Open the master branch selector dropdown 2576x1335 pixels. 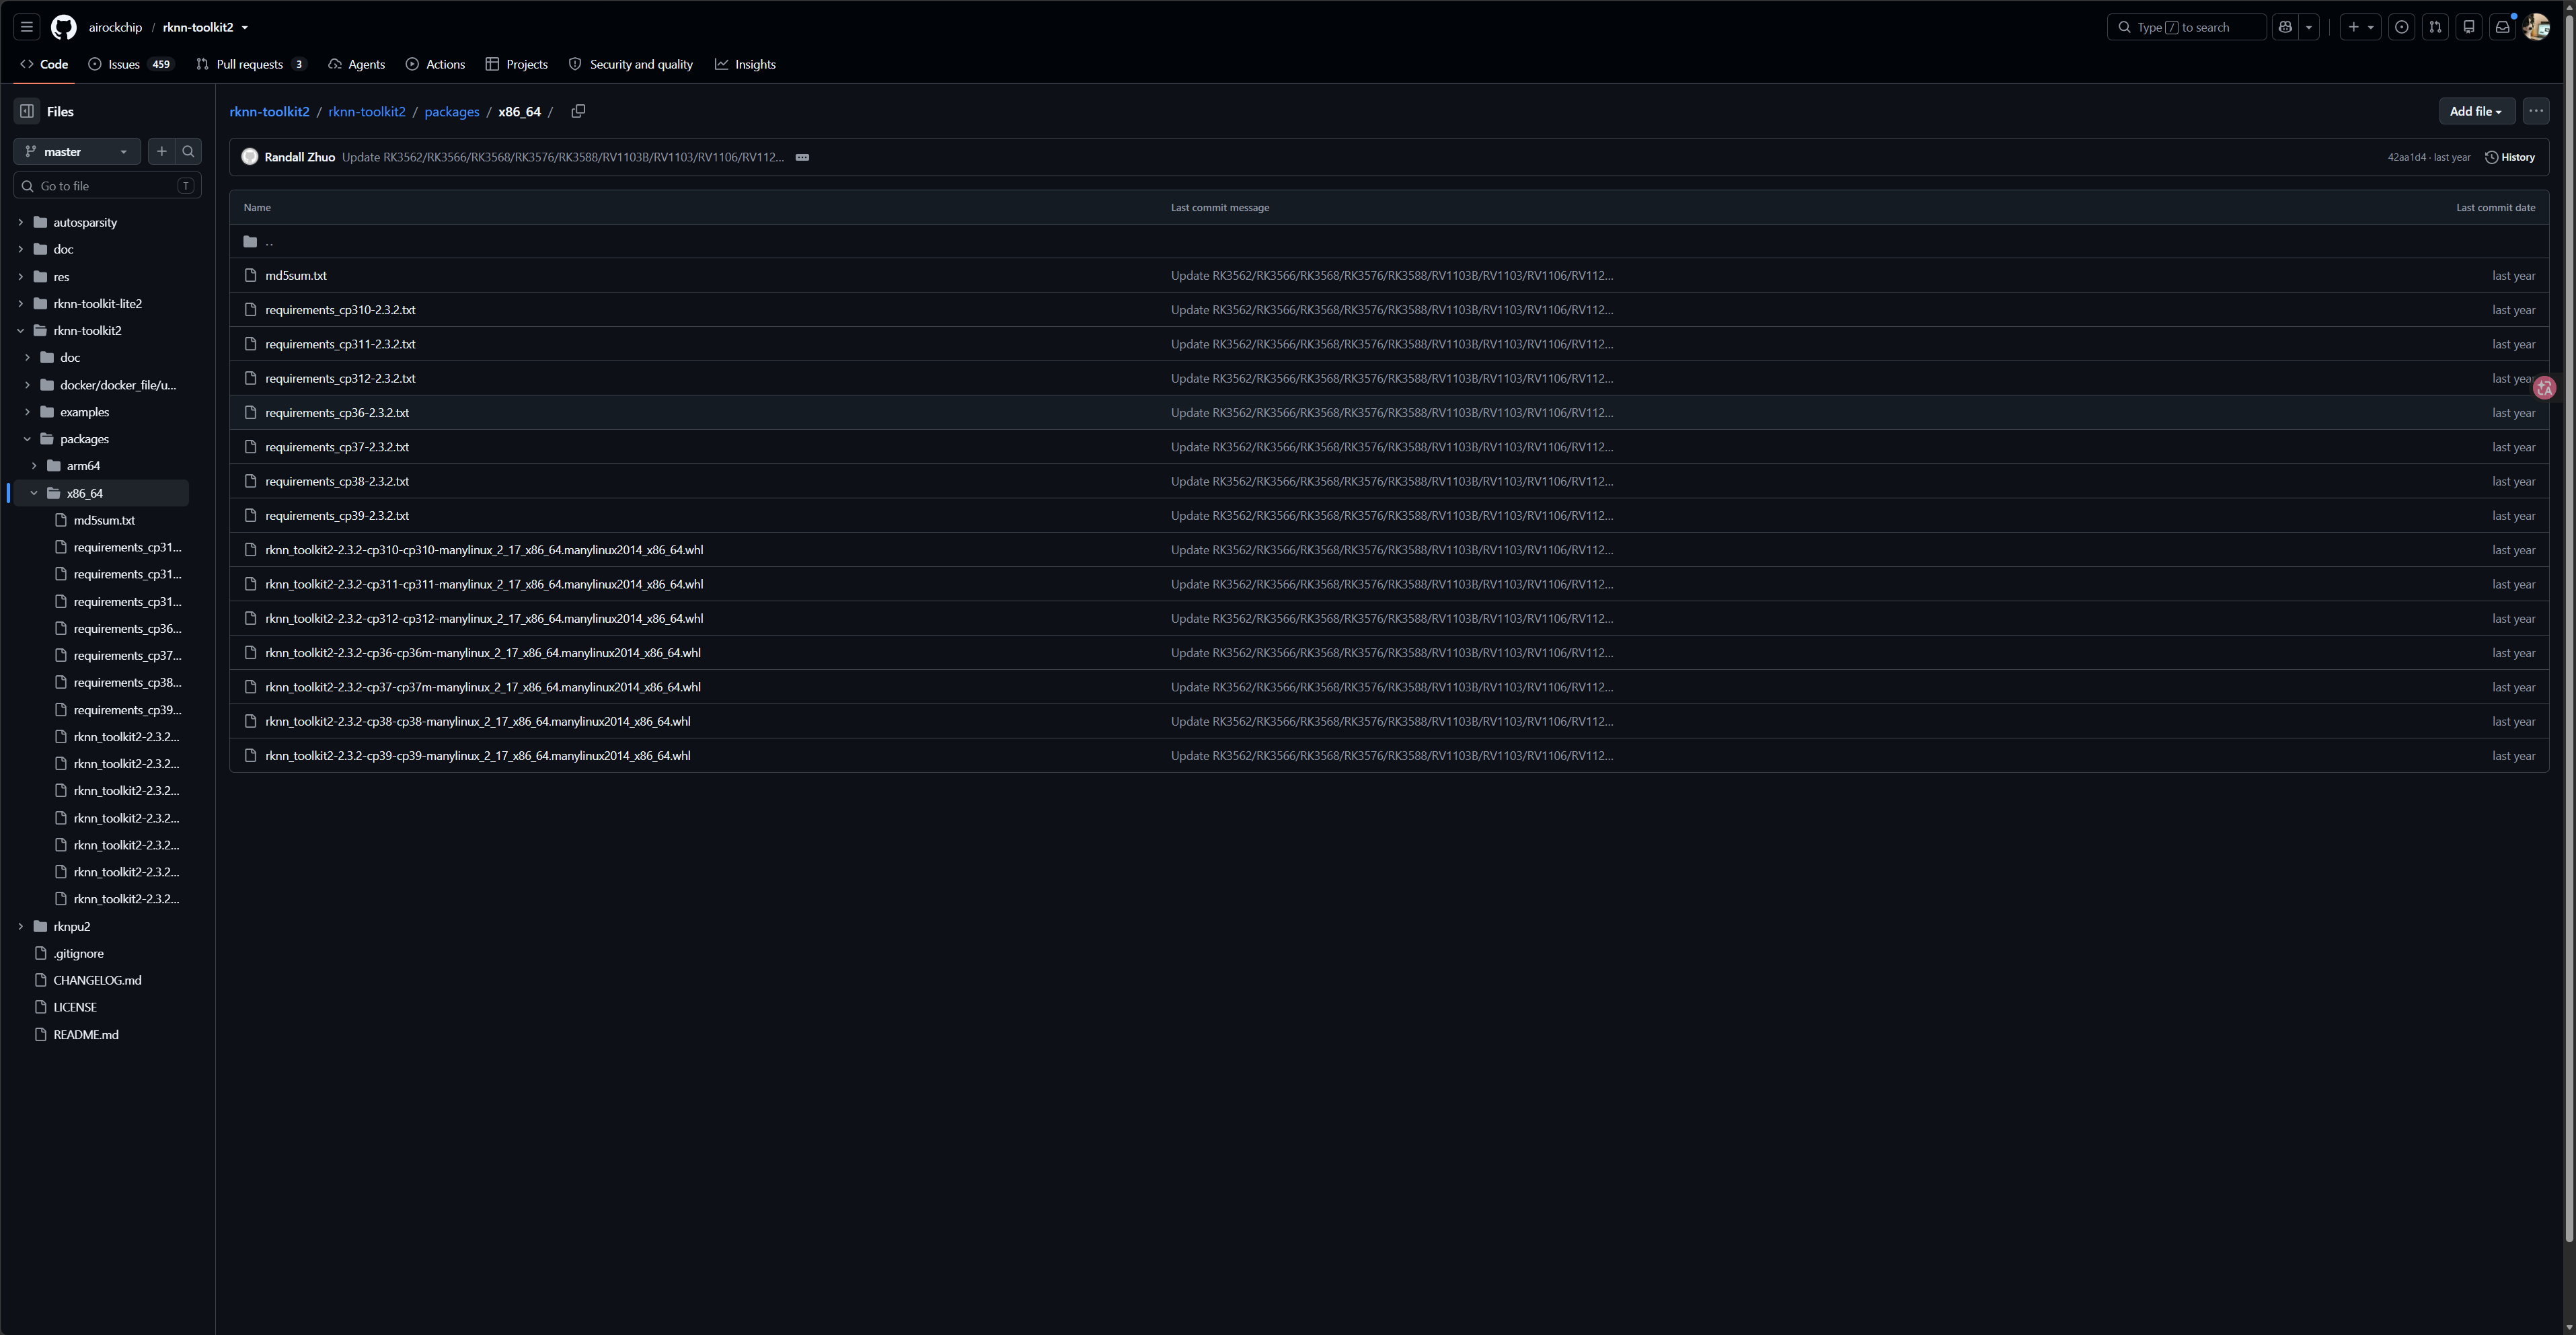click(77, 151)
